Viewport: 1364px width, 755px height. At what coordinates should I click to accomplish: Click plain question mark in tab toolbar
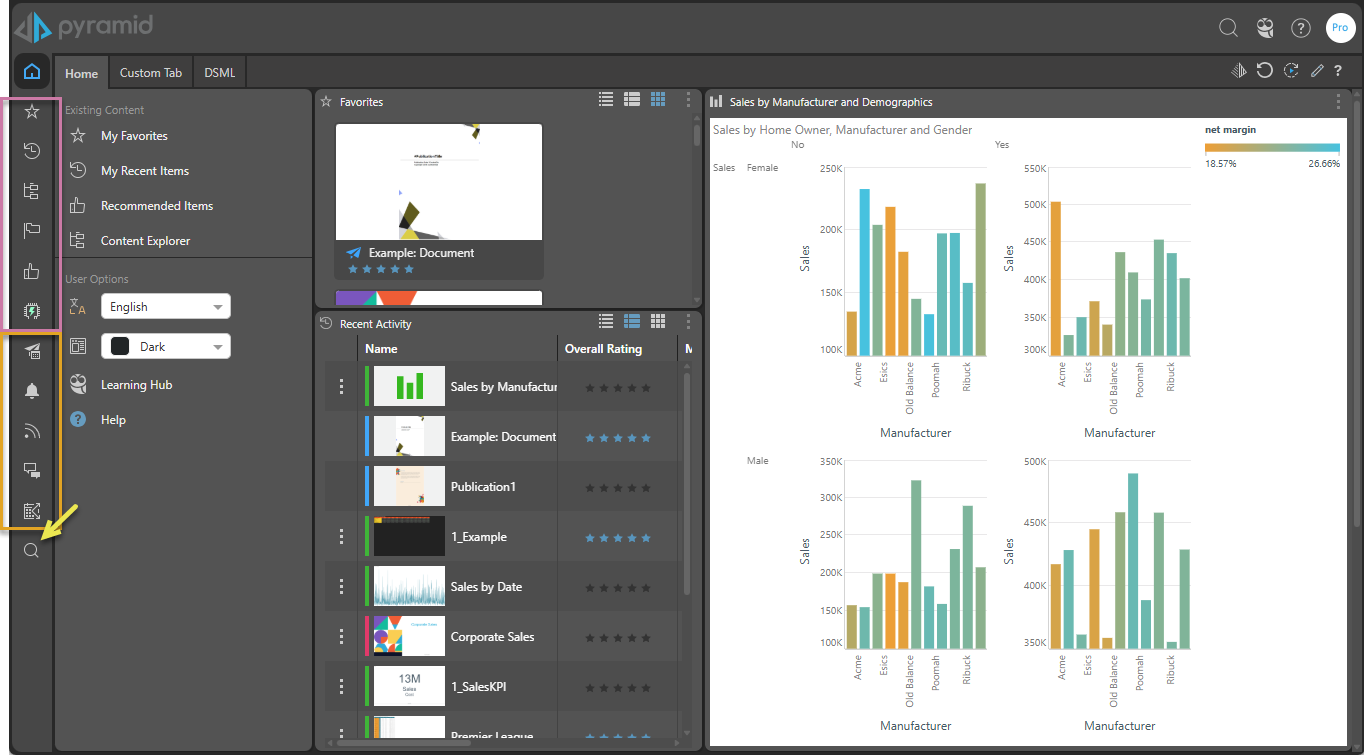(1338, 70)
